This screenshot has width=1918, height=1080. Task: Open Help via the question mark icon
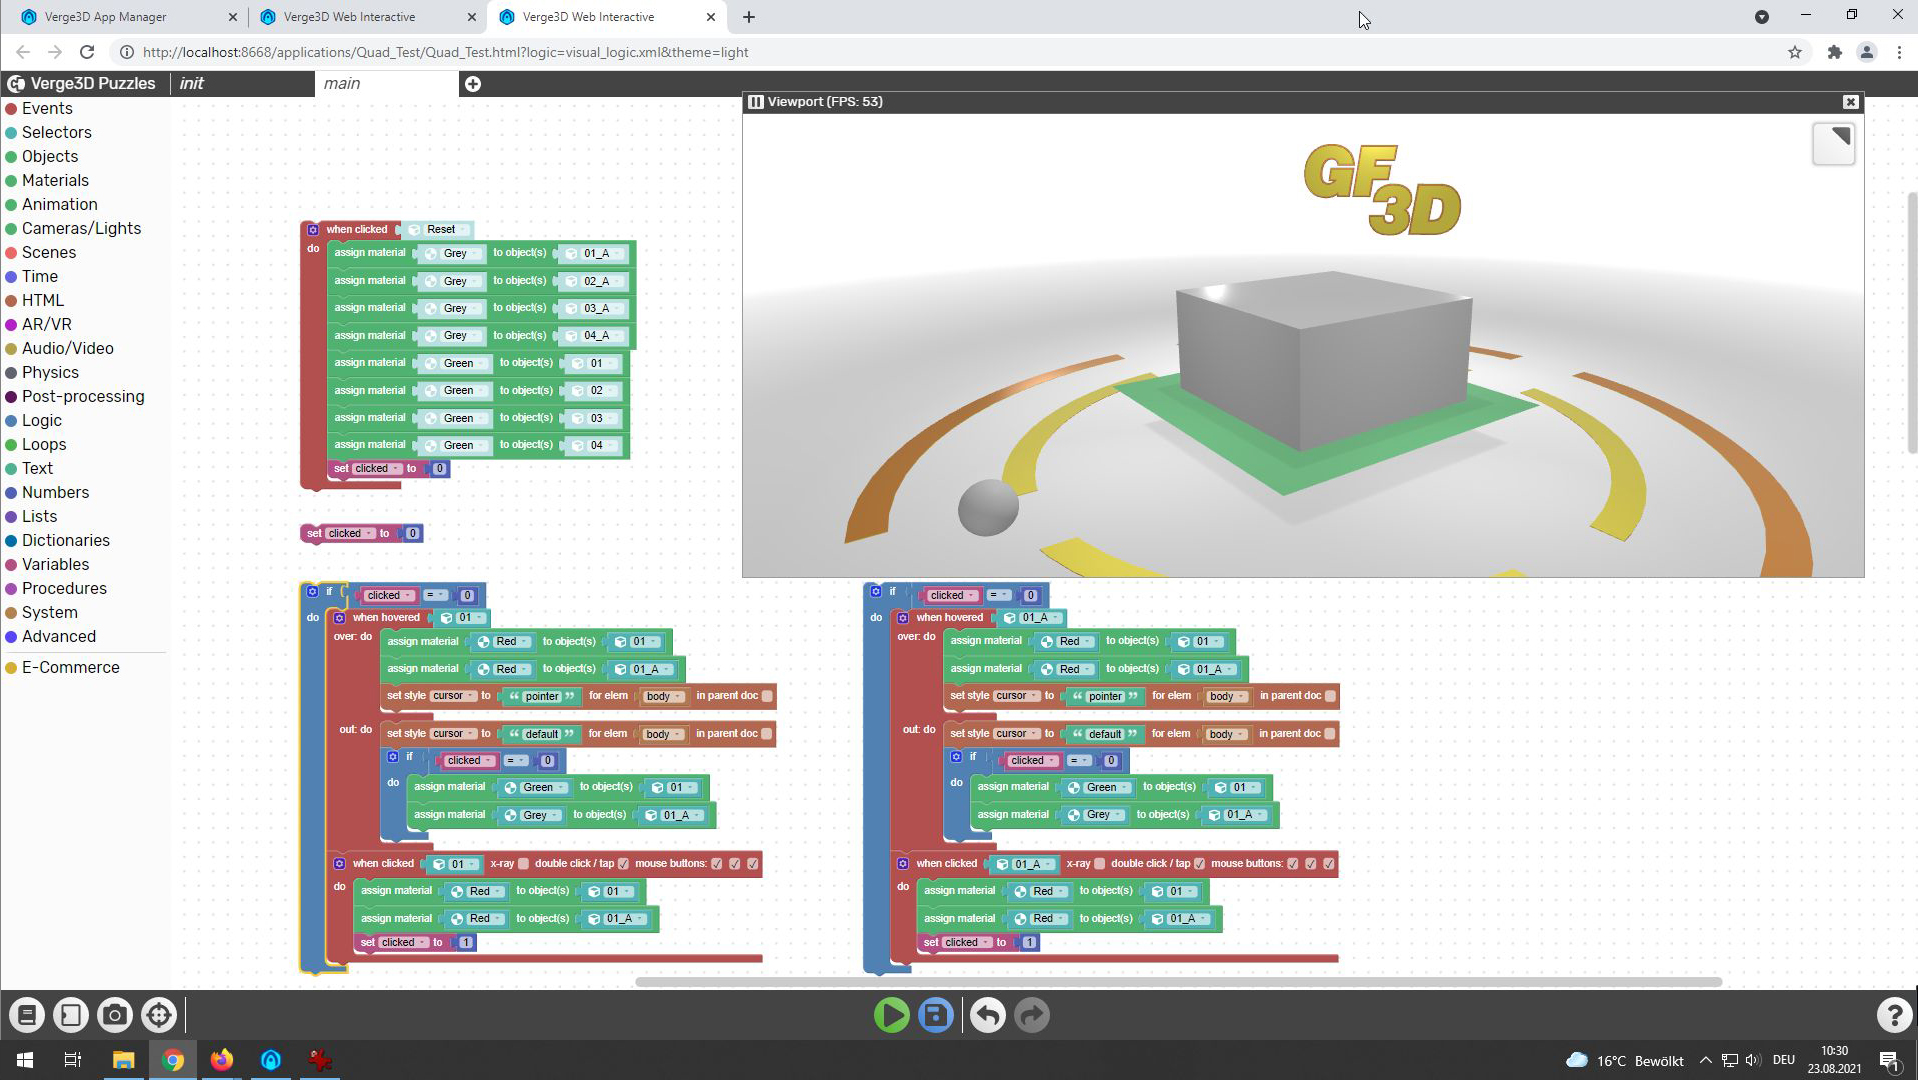pyautogui.click(x=1893, y=1014)
